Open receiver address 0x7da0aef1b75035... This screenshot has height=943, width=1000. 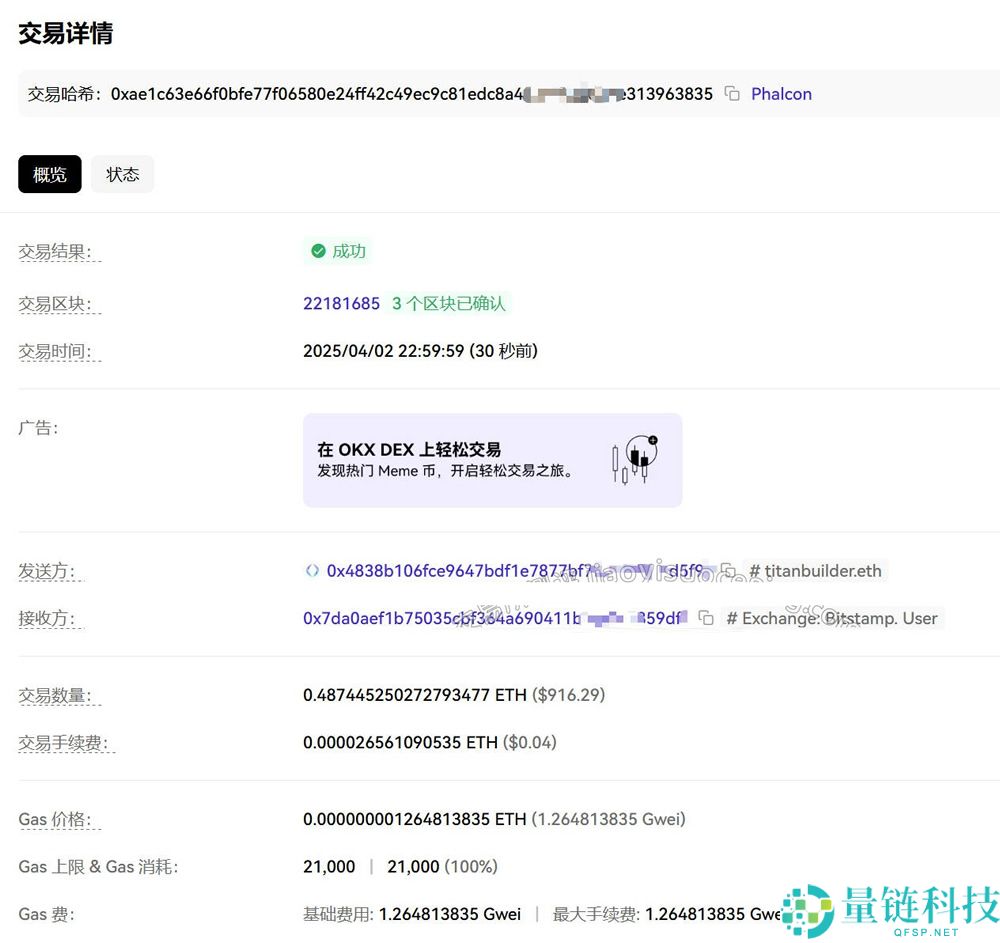[x=494, y=618]
